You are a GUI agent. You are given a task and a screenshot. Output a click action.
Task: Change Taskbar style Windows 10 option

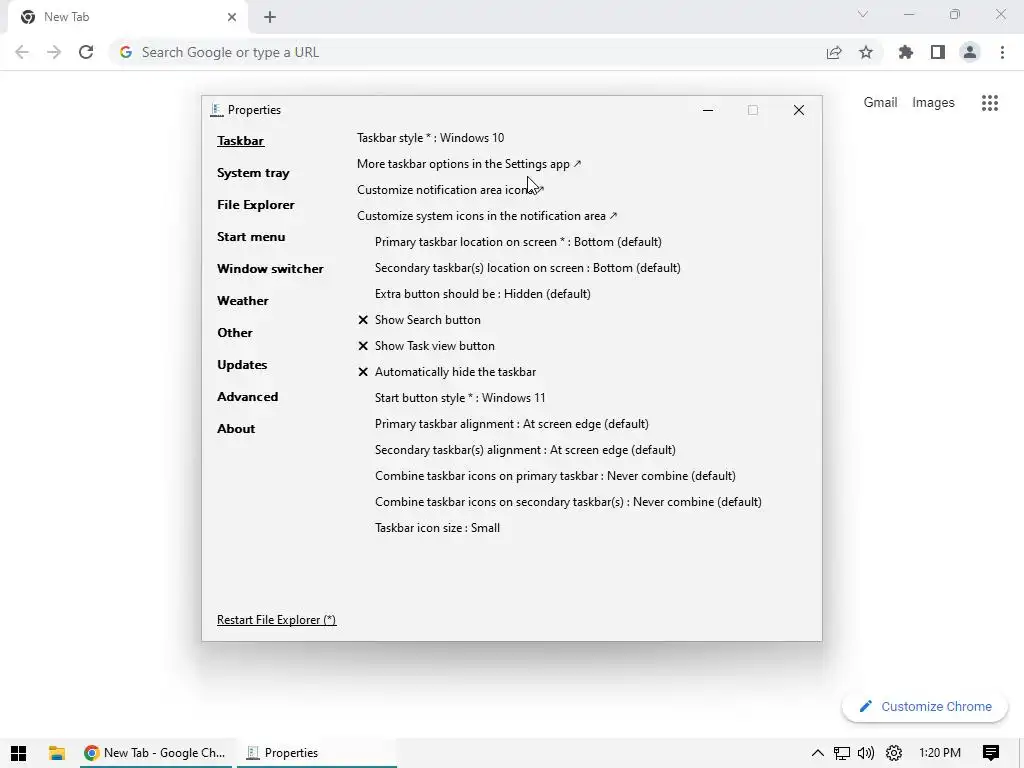point(430,138)
